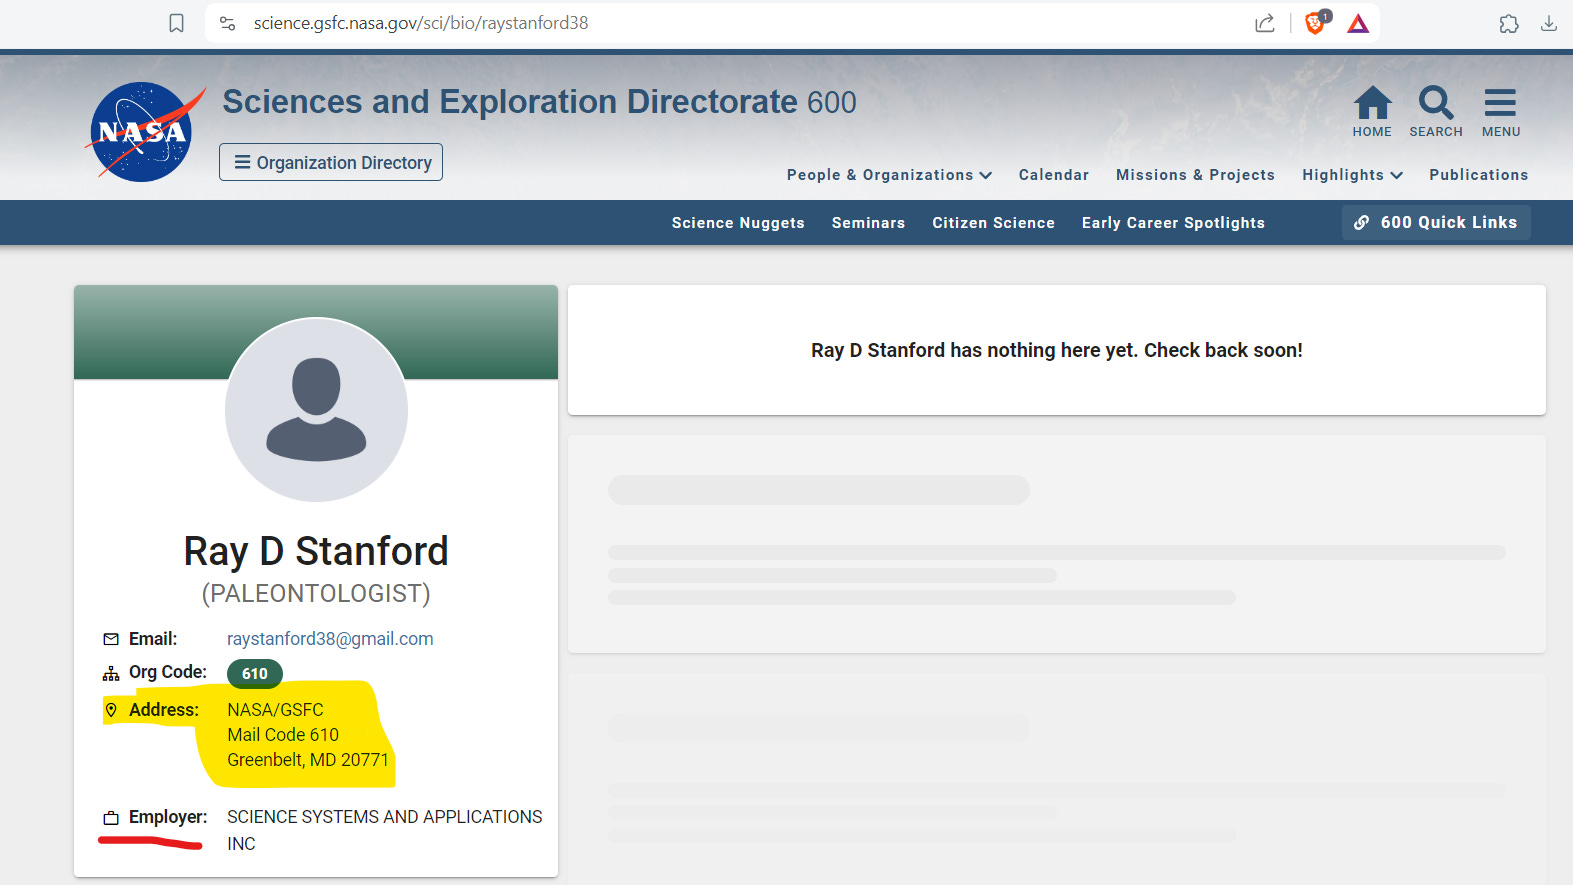This screenshot has height=885, width=1573.
Task: Click the envelope icon beside Email
Action: click(x=111, y=639)
